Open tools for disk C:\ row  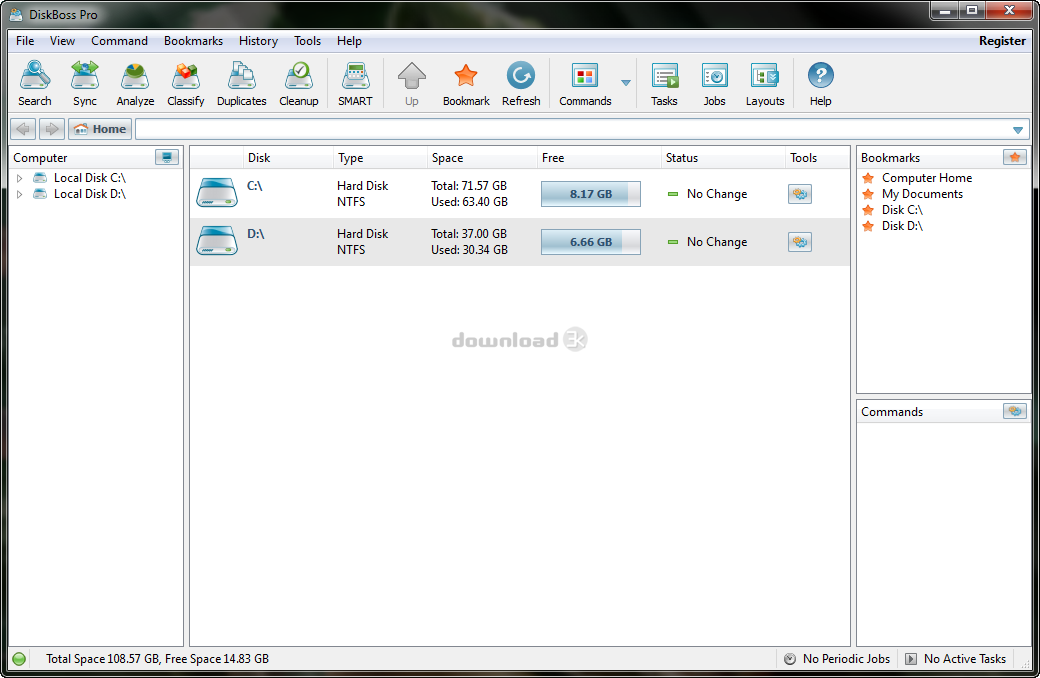pos(800,194)
